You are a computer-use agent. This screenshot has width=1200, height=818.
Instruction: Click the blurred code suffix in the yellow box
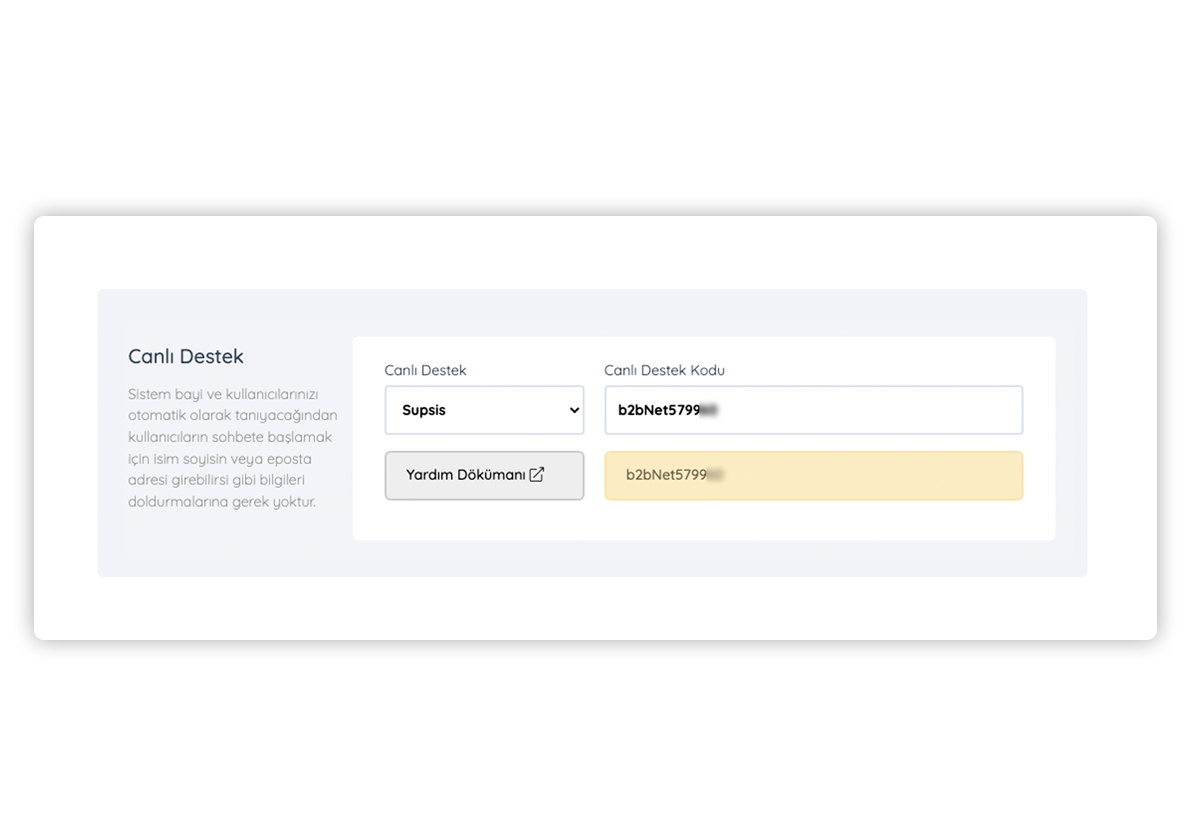click(715, 475)
